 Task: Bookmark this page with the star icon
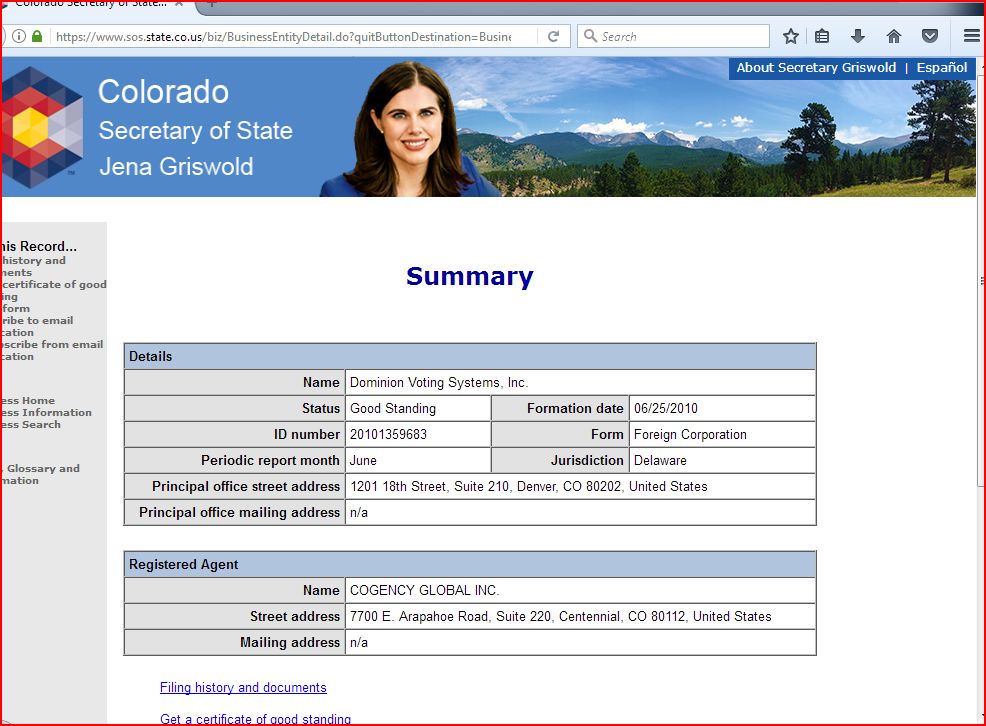[x=791, y=36]
